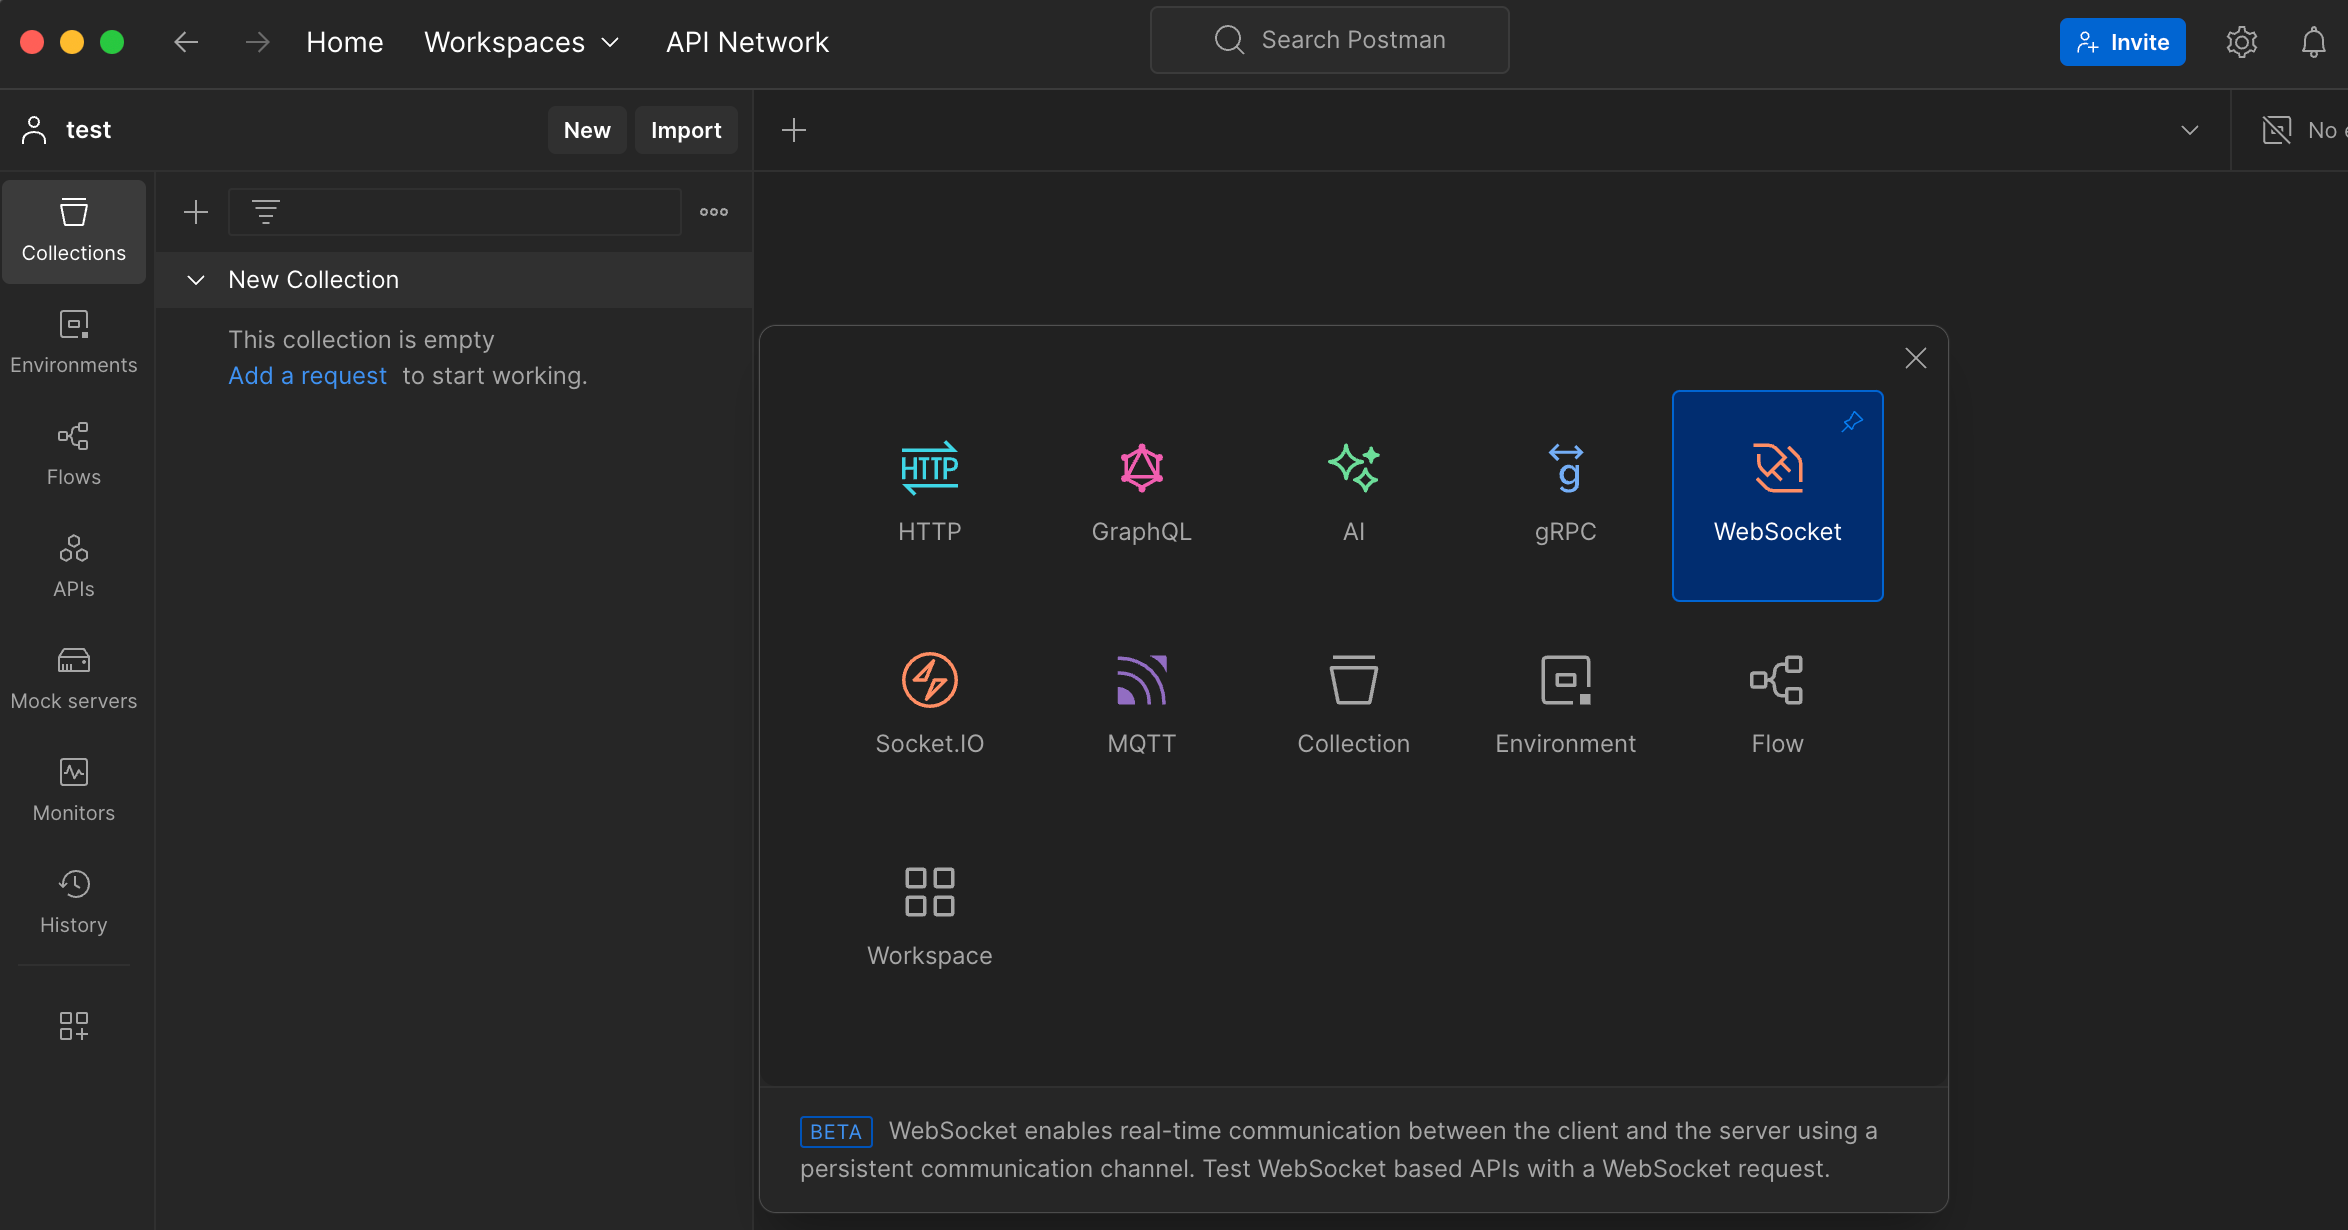This screenshot has width=2348, height=1230.
Task: Switch to the Environments sidebar tab
Action: 74,342
